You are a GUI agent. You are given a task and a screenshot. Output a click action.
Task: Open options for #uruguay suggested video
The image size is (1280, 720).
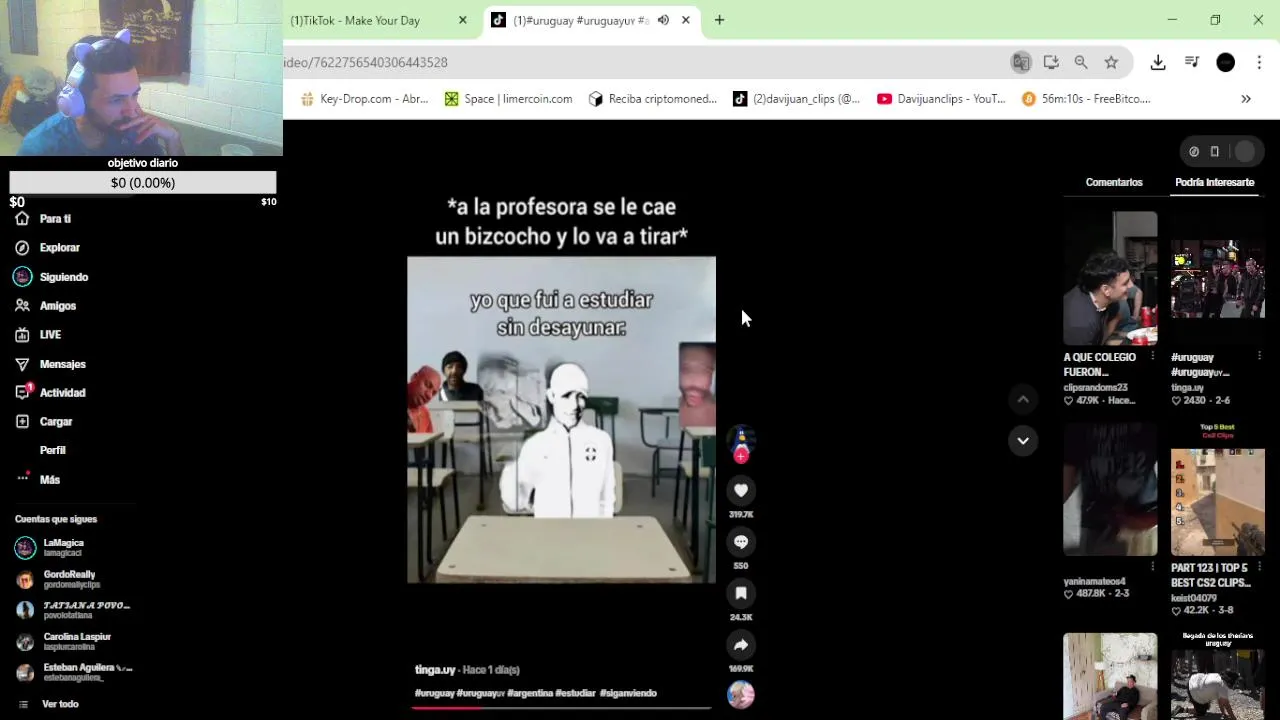[1259, 357]
